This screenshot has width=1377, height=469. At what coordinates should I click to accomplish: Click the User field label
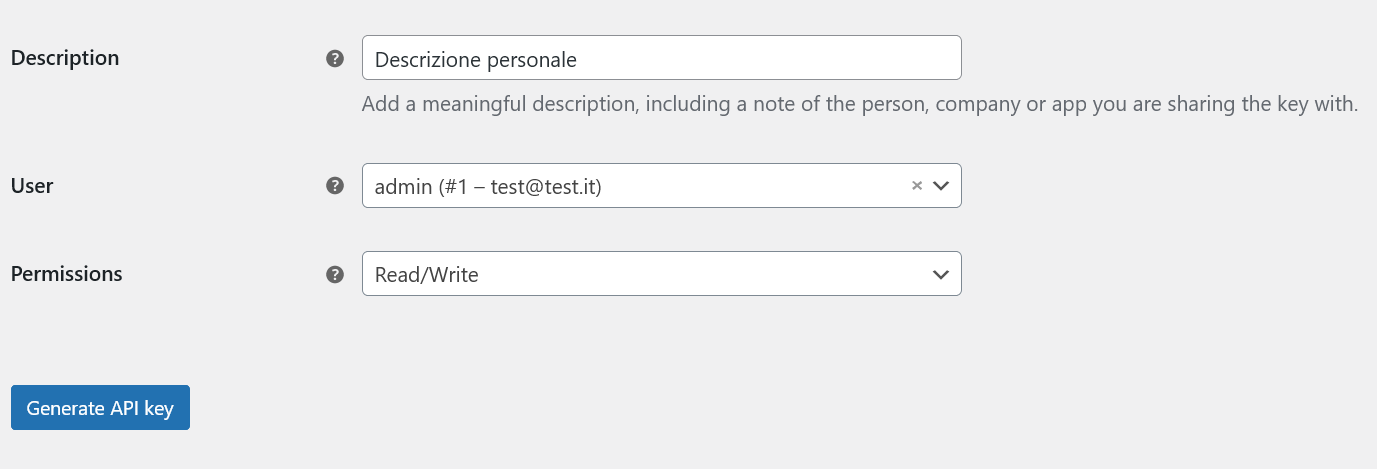pyautogui.click(x=32, y=185)
